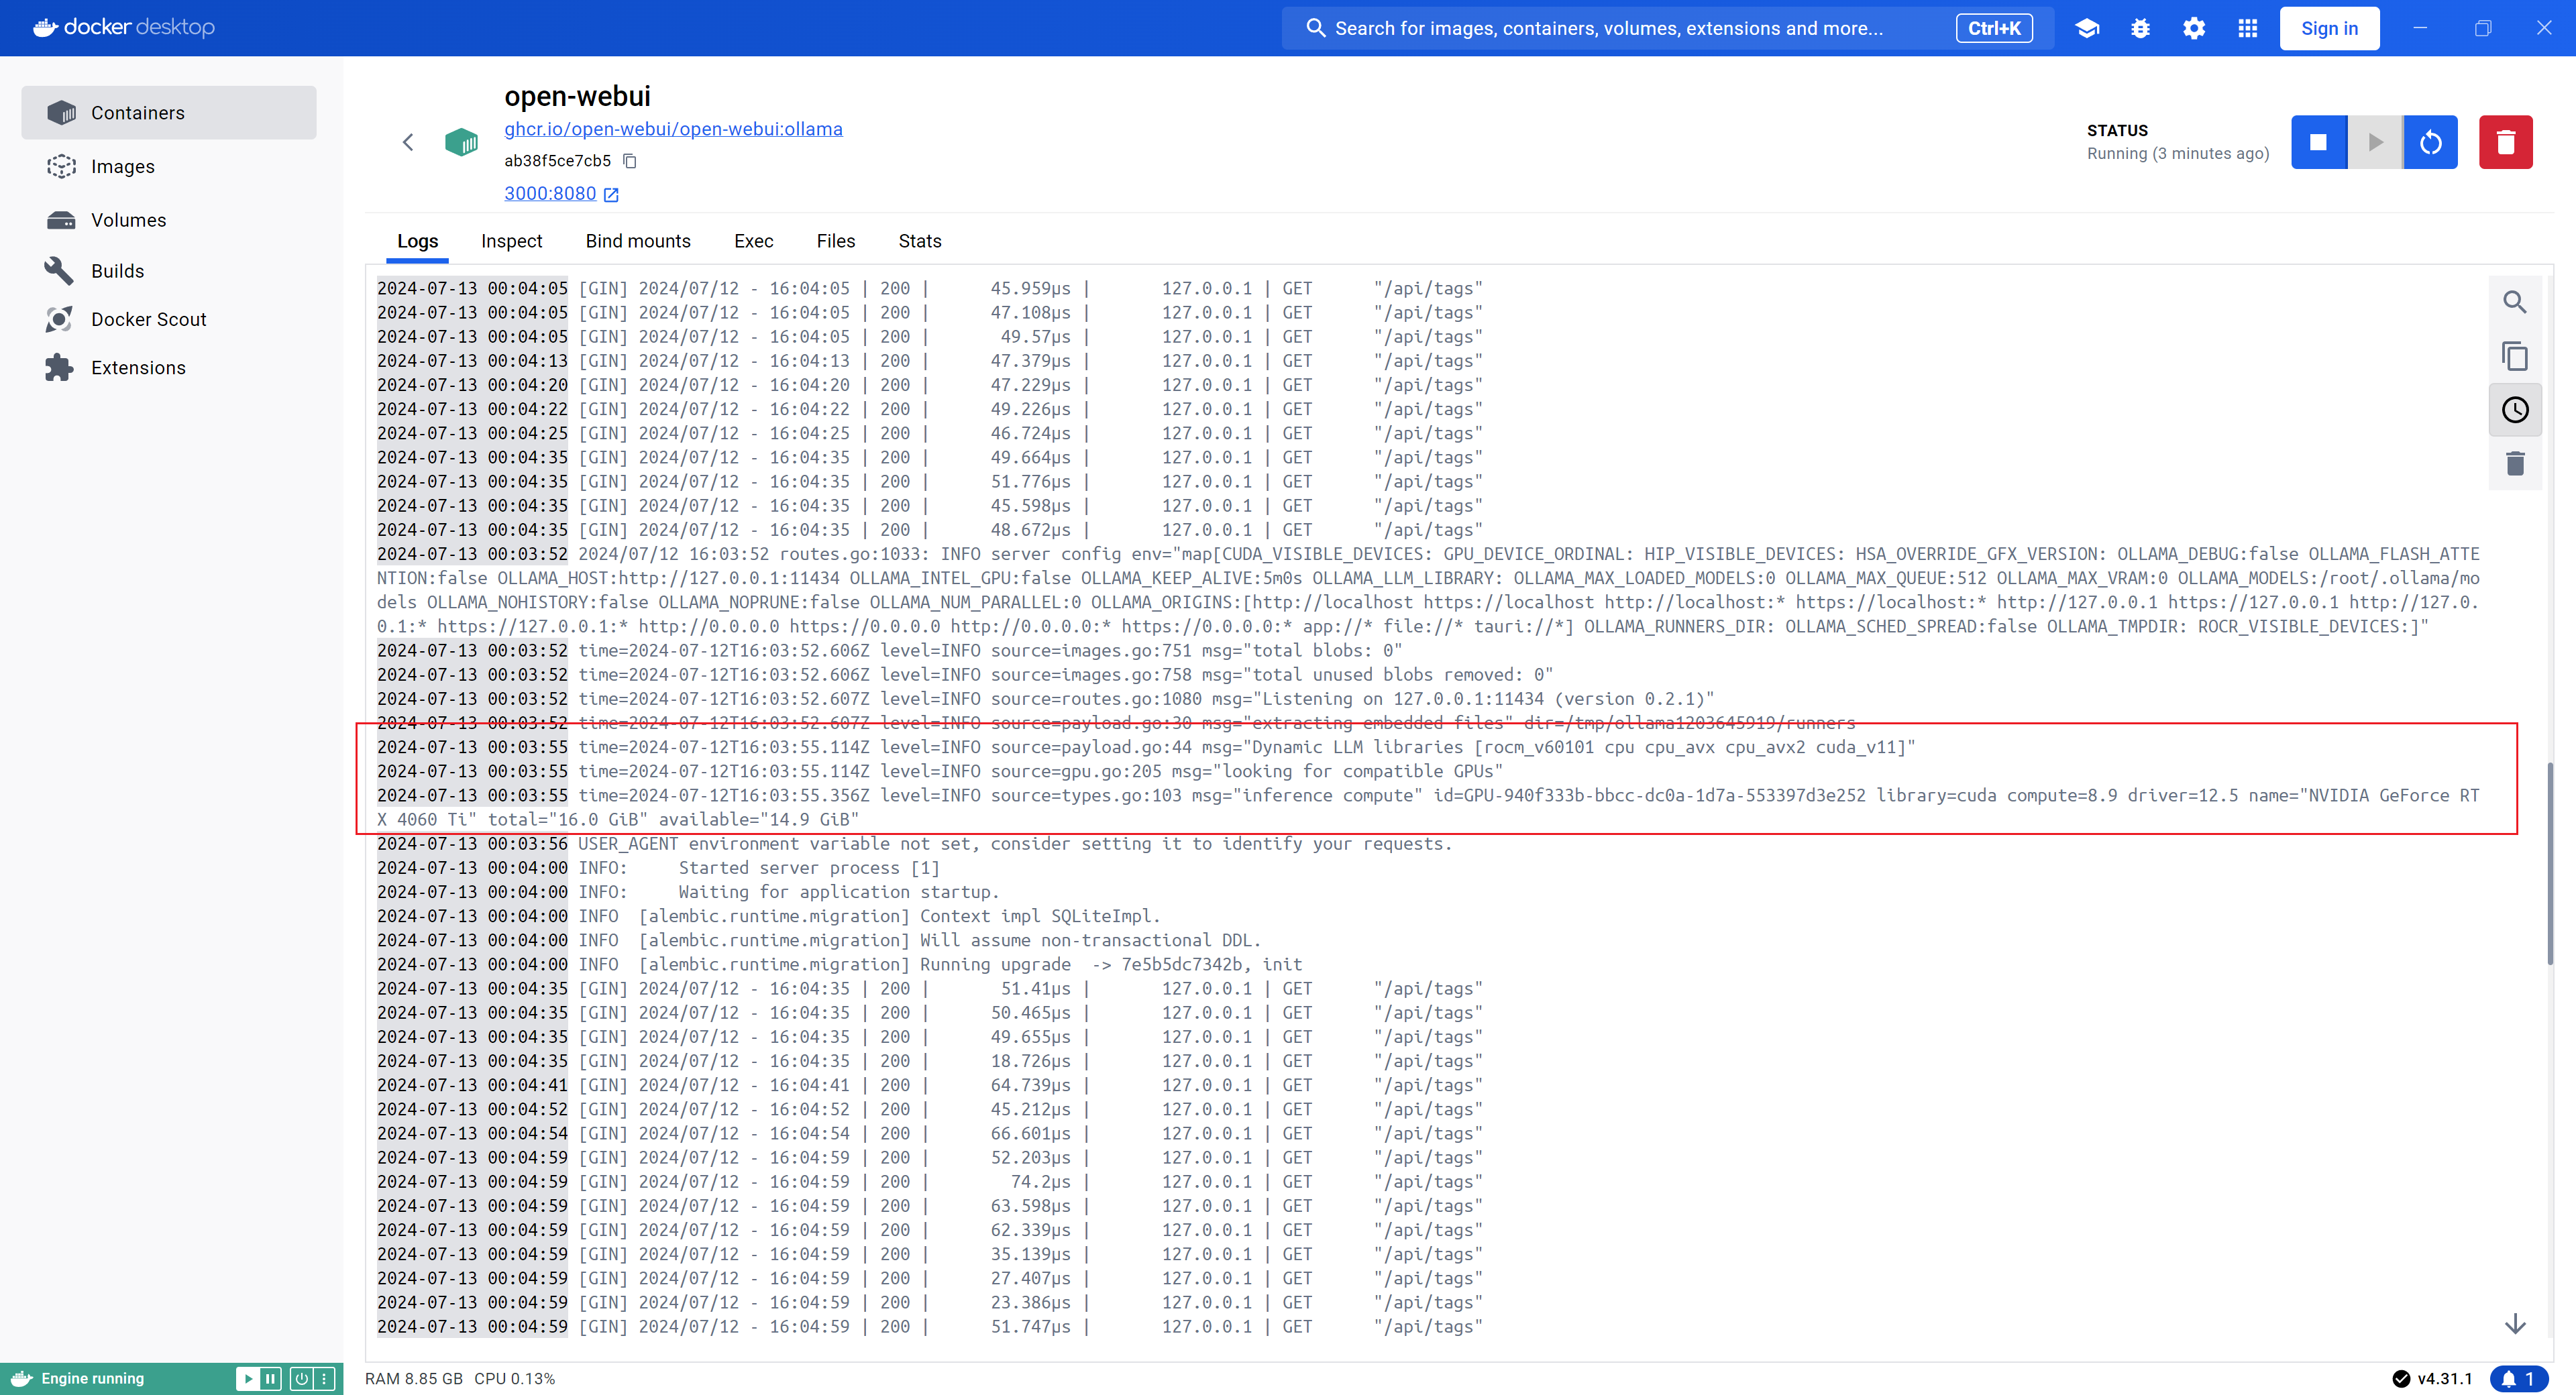Open the Builds section

(169, 271)
